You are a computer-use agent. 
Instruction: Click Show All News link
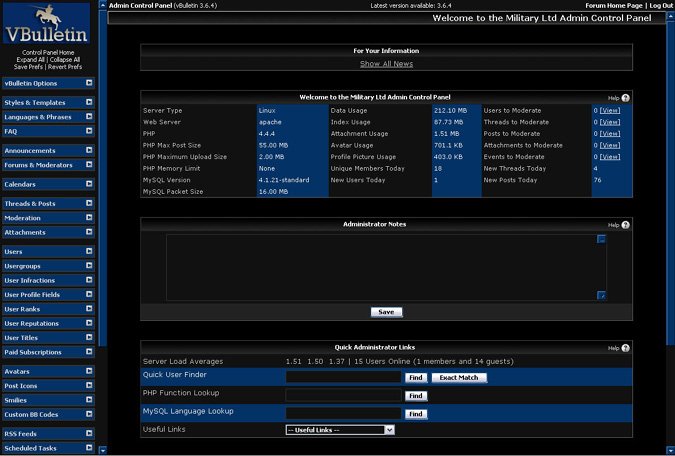[386, 64]
